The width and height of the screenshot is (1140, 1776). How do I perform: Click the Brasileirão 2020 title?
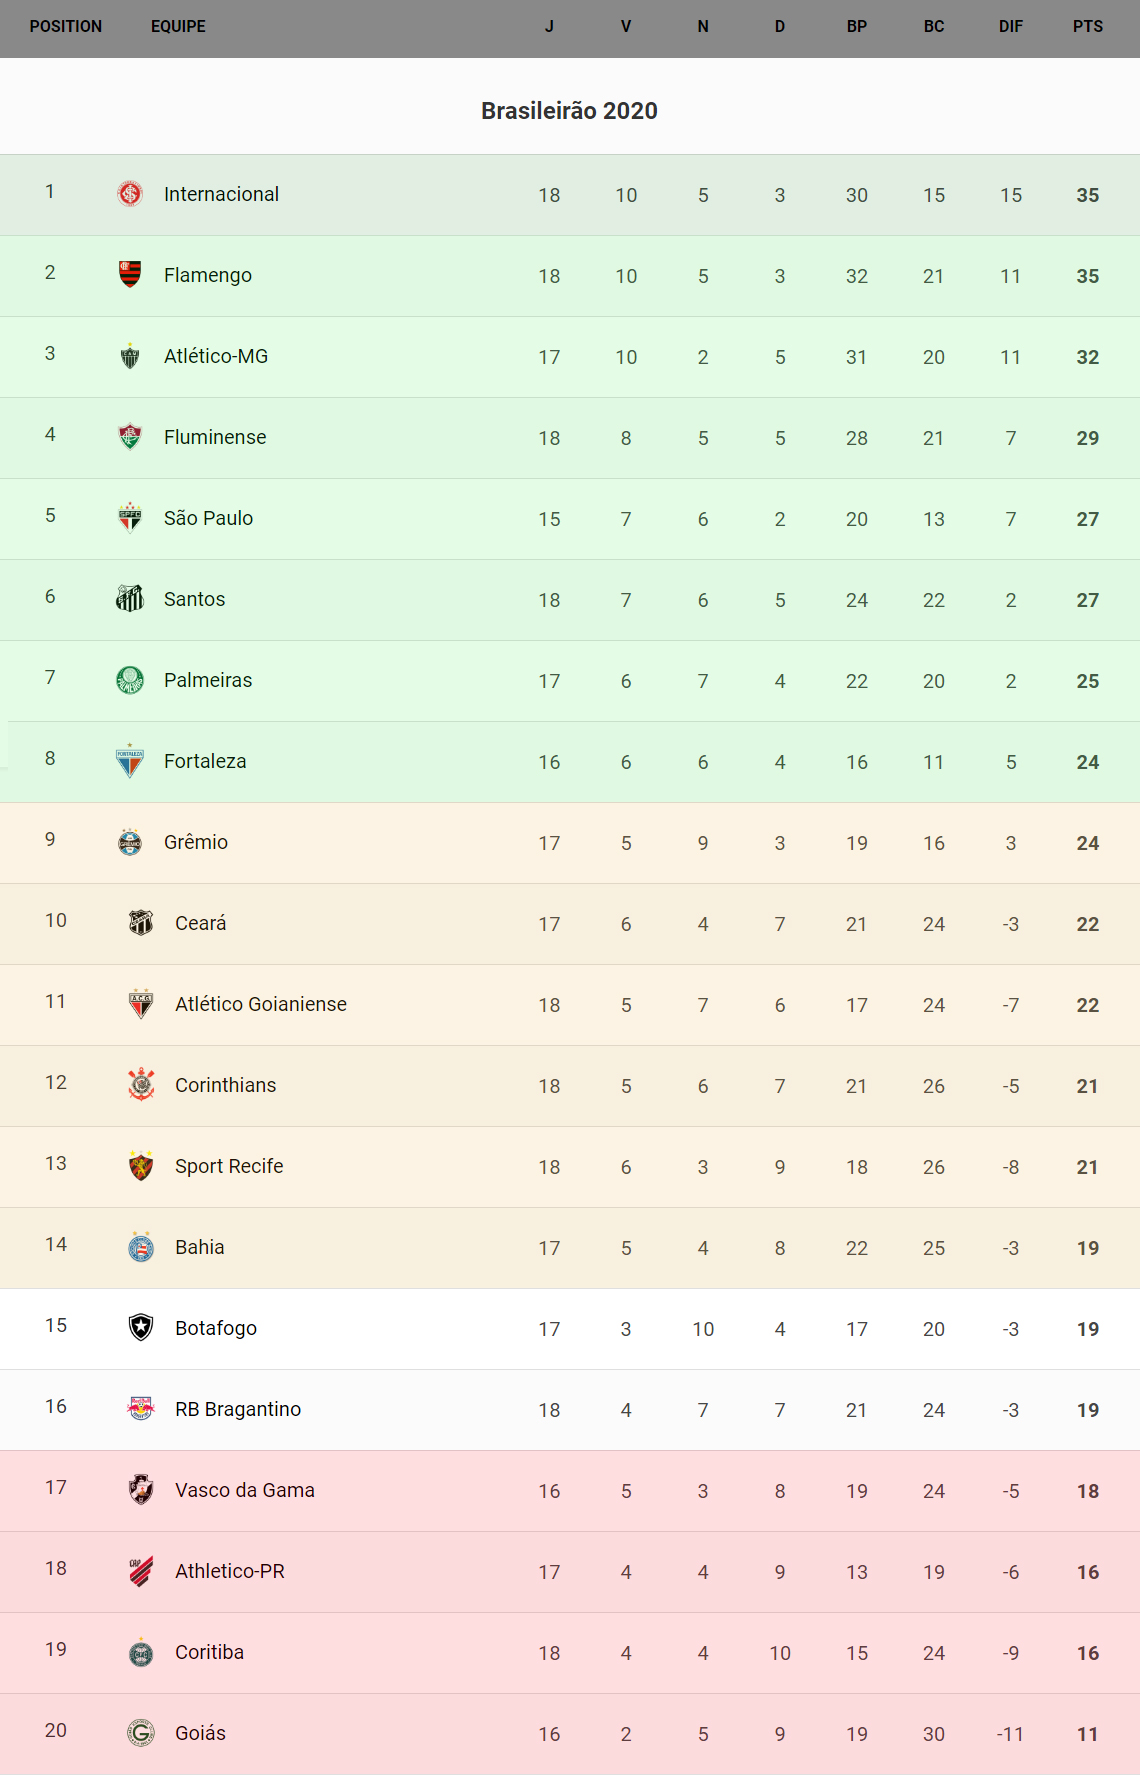569,111
